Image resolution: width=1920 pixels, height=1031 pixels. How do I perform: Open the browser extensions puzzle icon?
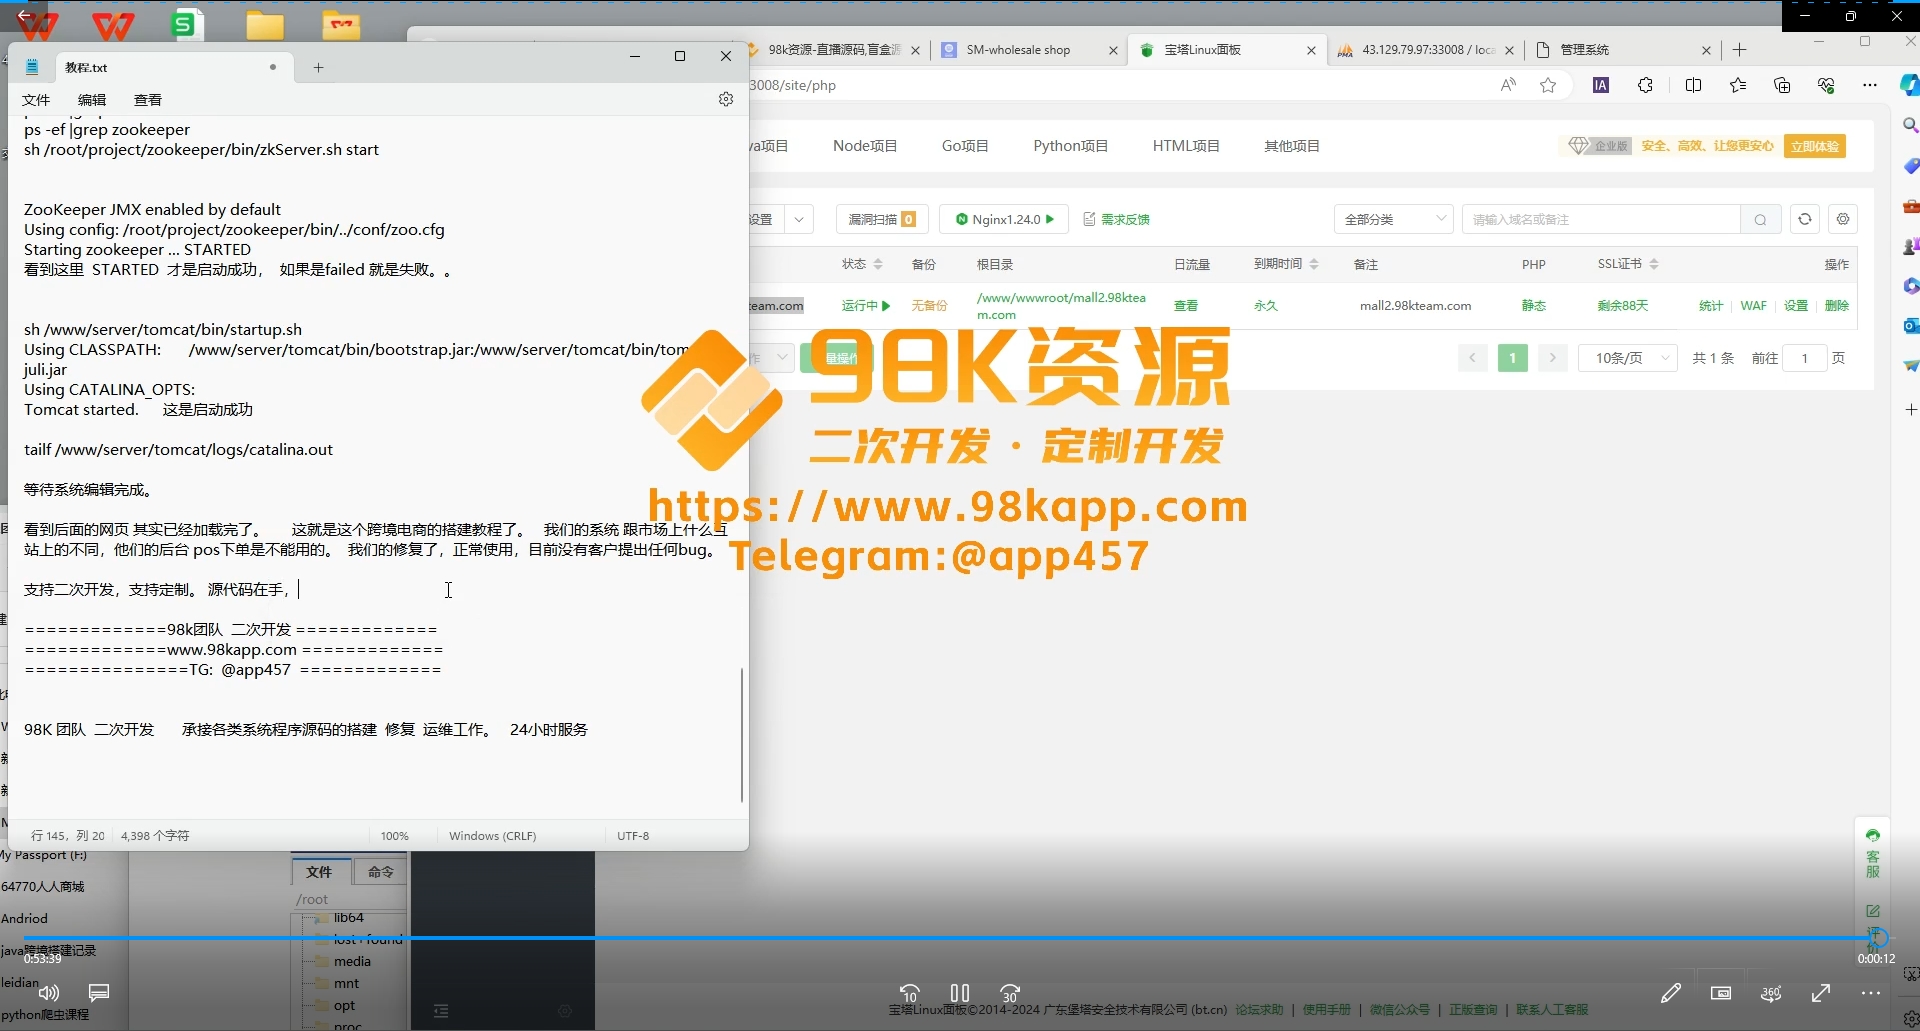coord(1645,85)
